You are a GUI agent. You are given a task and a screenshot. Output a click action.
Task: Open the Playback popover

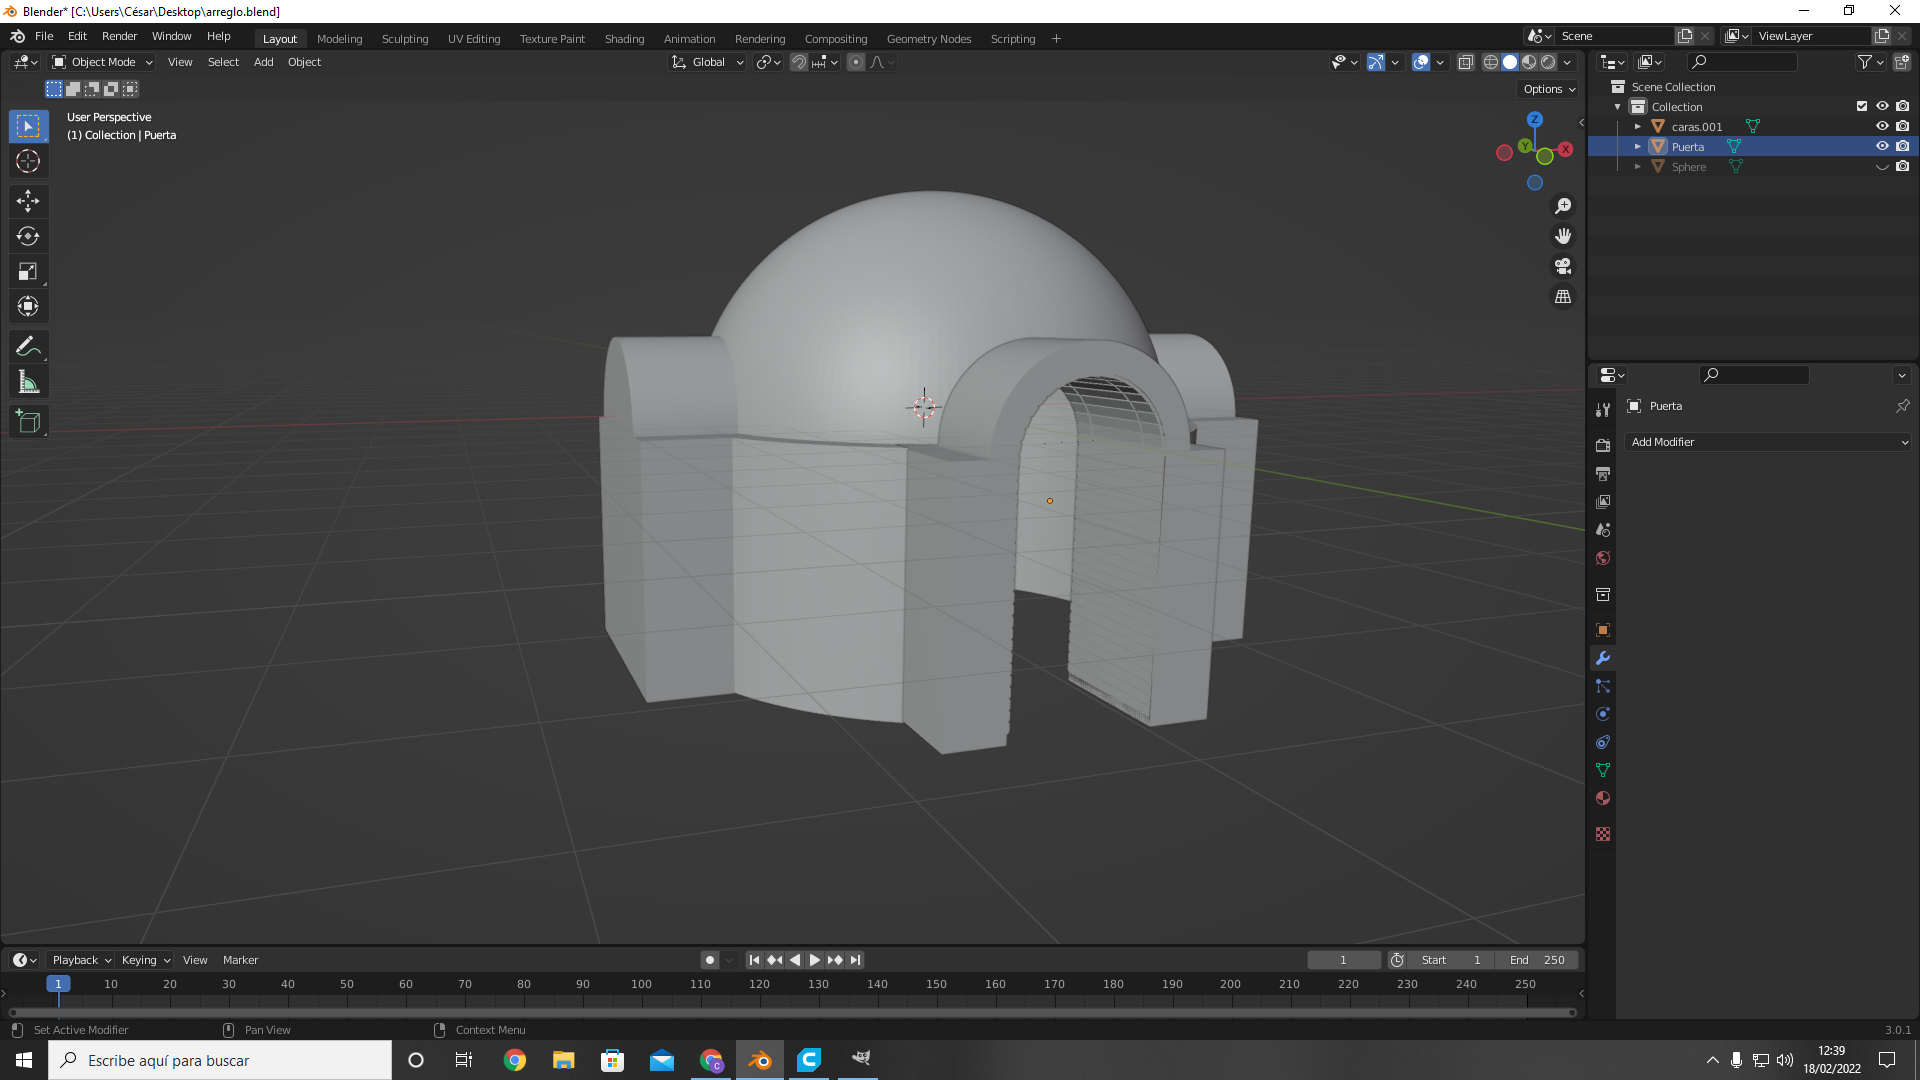pos(81,960)
